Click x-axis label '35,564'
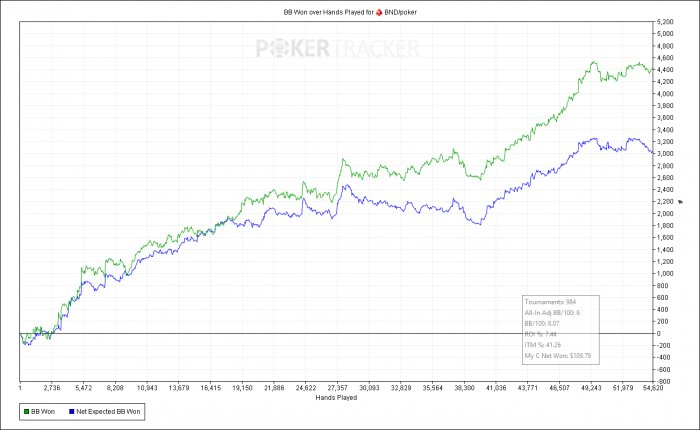This screenshot has height=430, width=700. pyautogui.click(x=432, y=388)
